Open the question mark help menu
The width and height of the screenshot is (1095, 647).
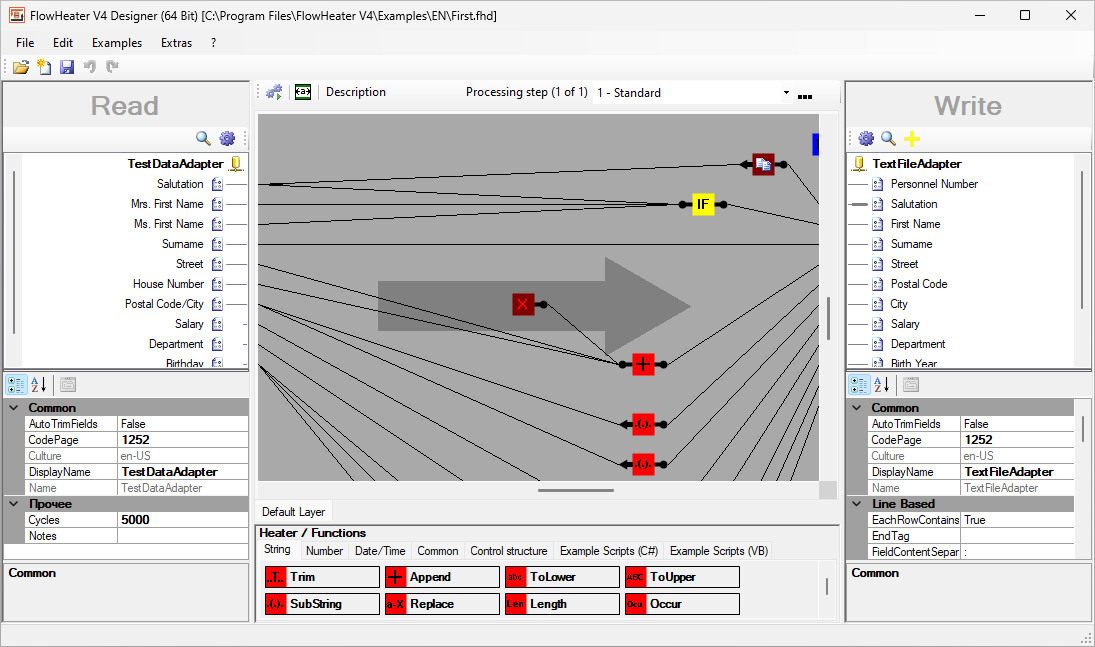pos(213,43)
